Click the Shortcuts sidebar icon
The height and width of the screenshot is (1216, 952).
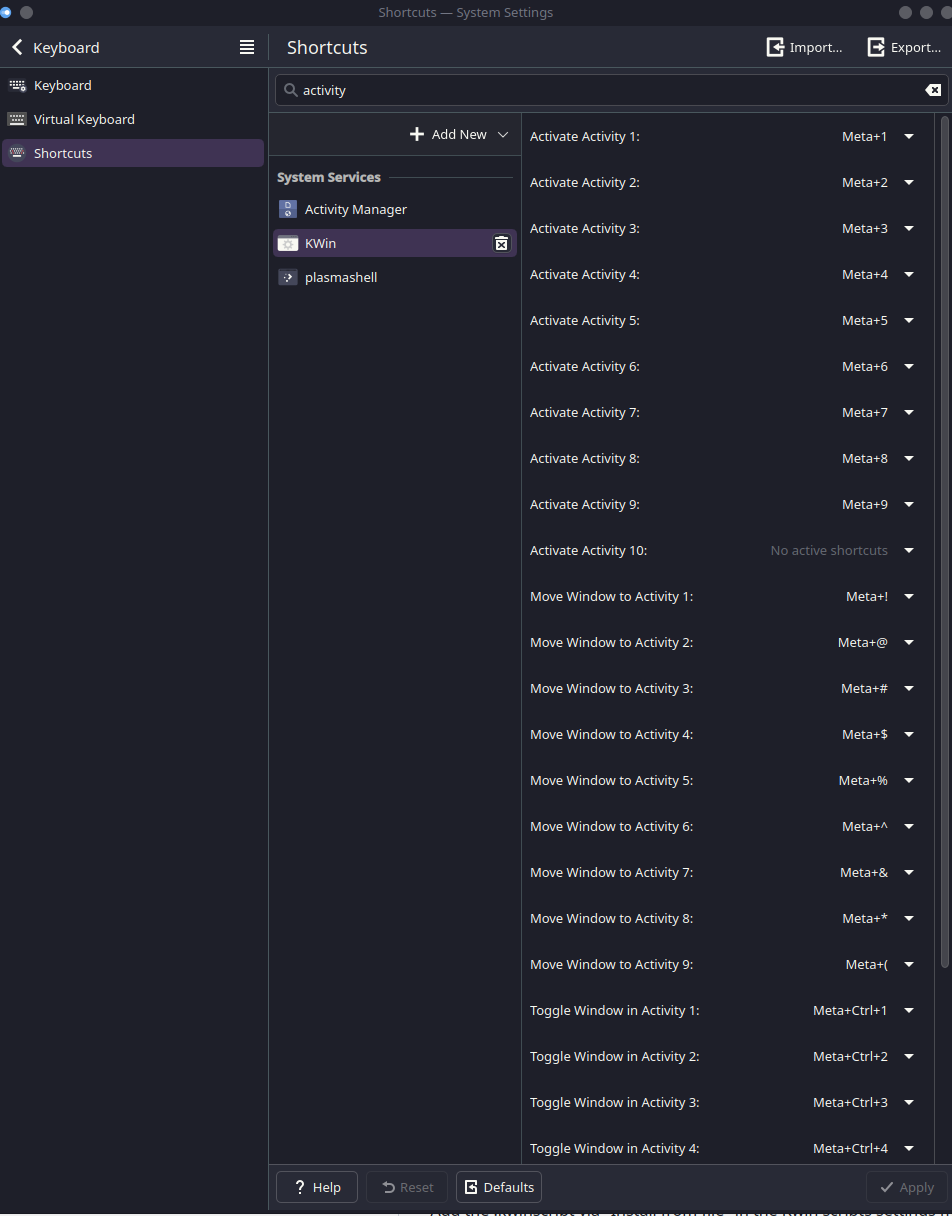tap(17, 153)
